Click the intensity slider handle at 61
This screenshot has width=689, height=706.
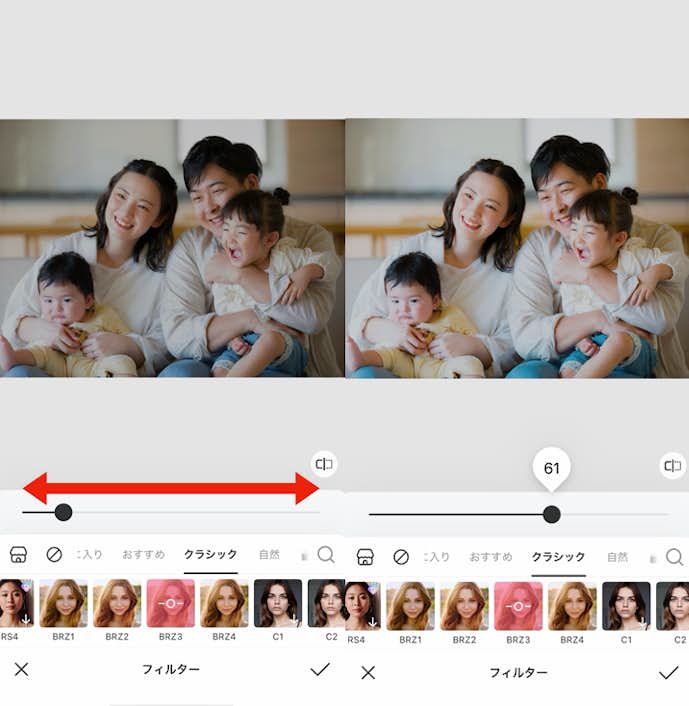[552, 514]
